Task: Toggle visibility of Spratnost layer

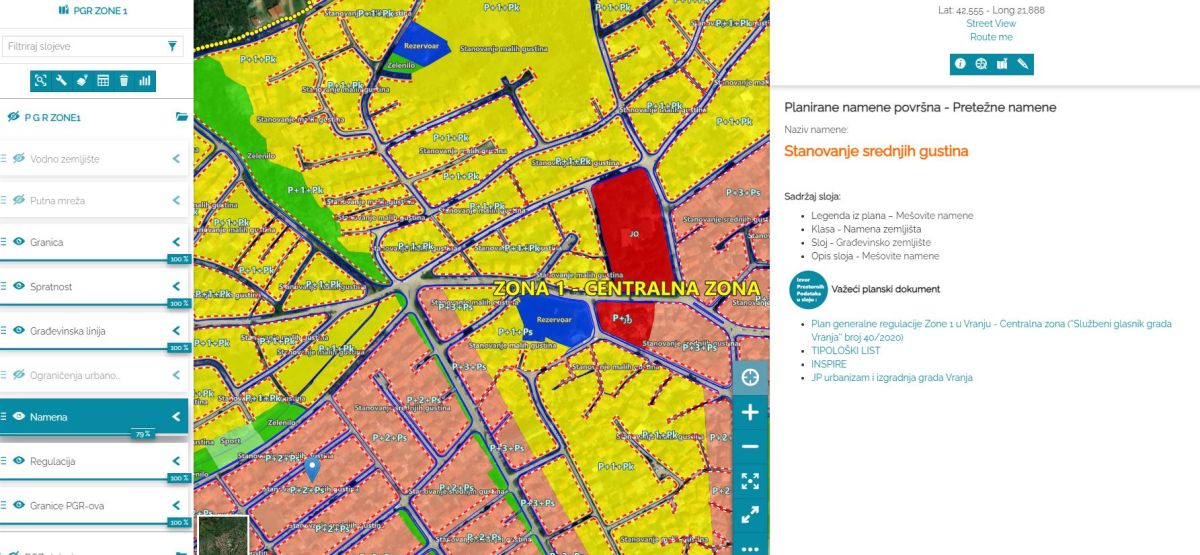Action: (19, 286)
